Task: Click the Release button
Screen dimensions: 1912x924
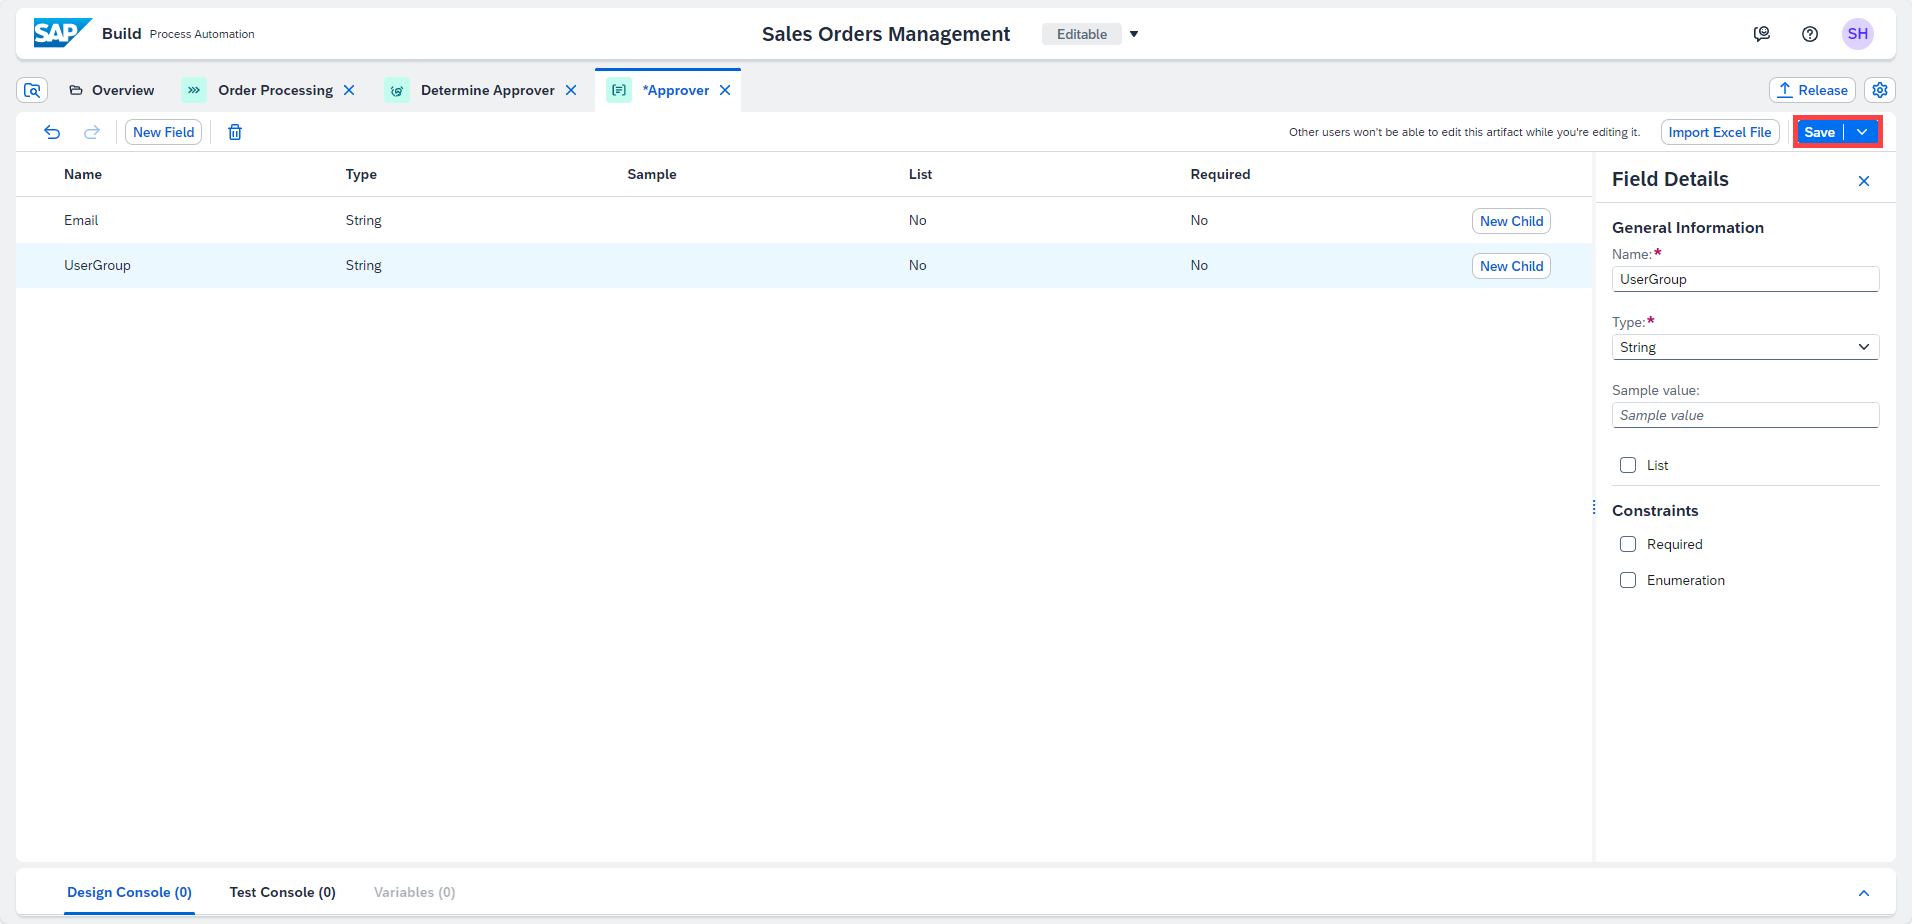Action: [x=1812, y=90]
